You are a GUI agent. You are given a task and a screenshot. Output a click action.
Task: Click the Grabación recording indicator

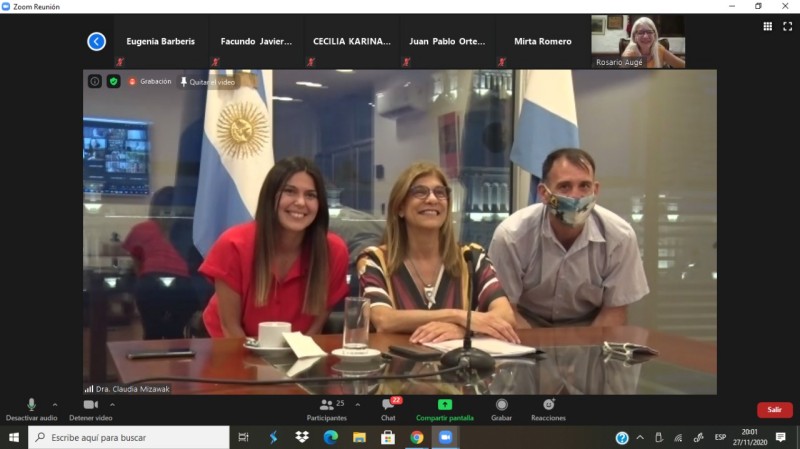click(x=149, y=82)
